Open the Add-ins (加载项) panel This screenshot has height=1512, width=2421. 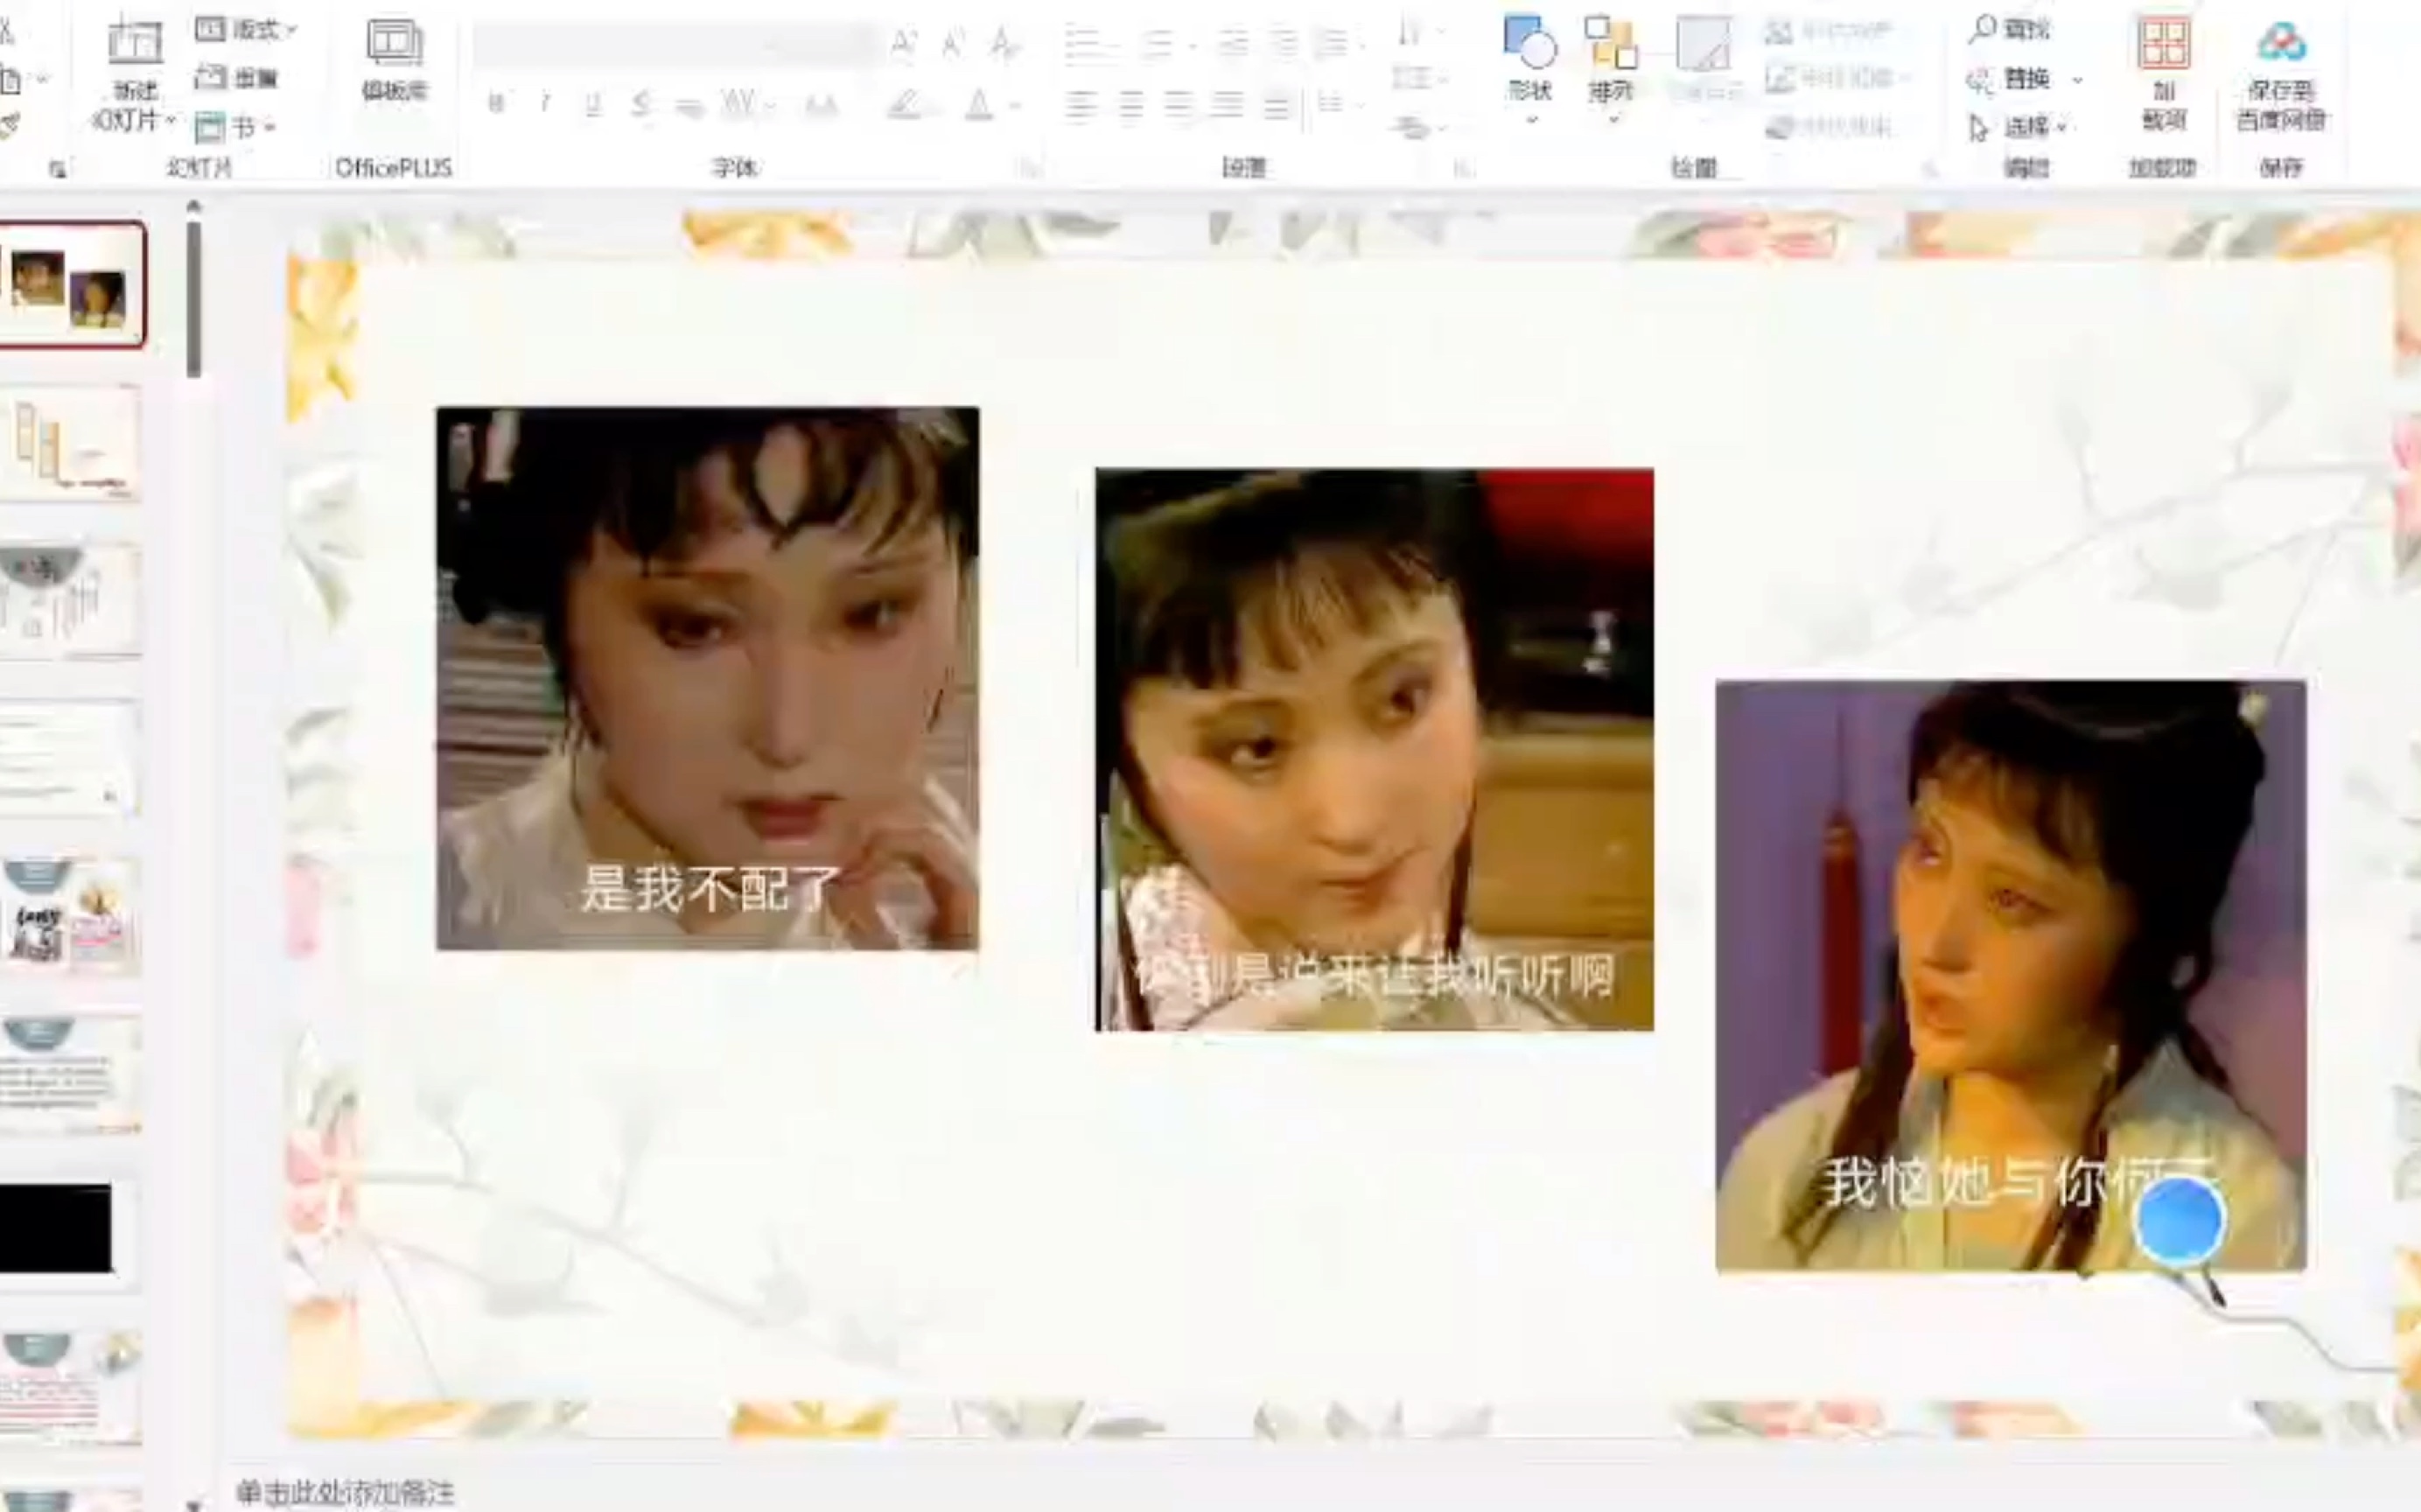click(2163, 73)
